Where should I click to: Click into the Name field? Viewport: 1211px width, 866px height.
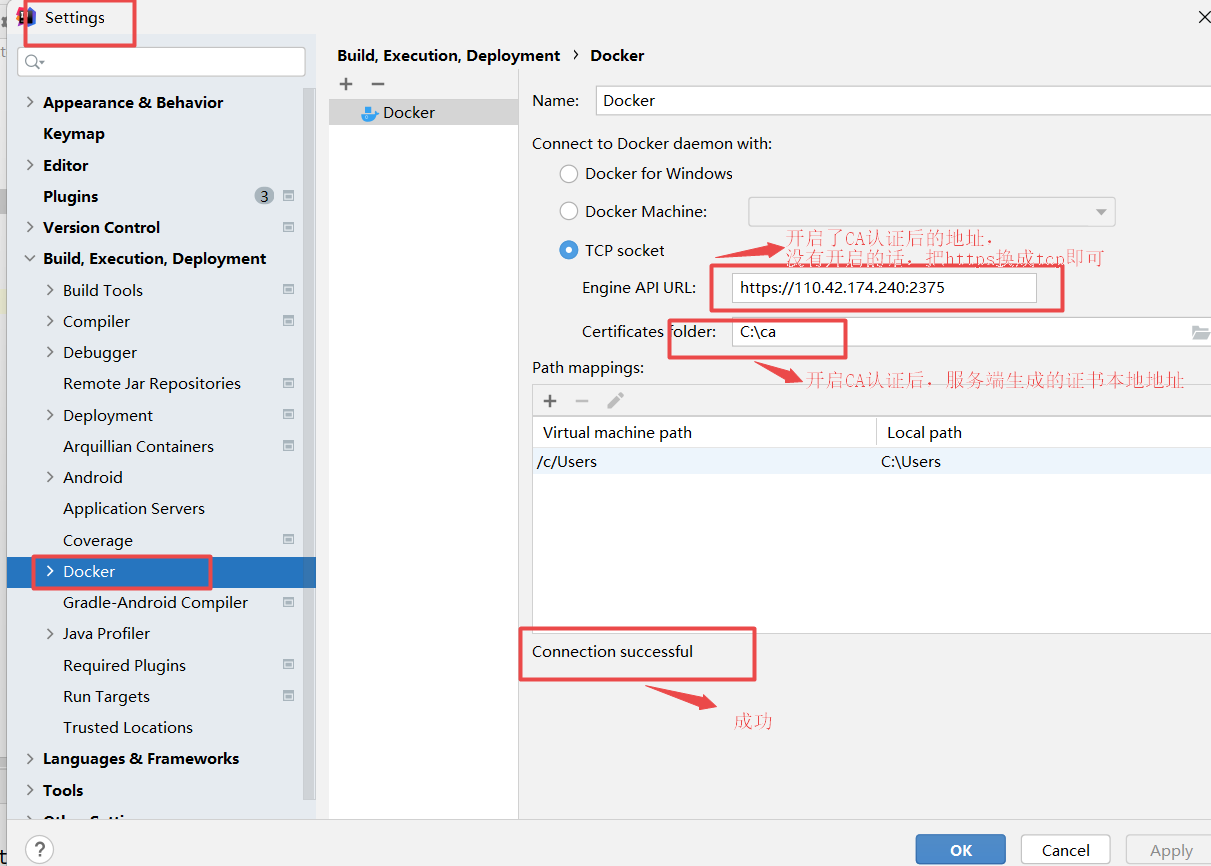[x=903, y=100]
